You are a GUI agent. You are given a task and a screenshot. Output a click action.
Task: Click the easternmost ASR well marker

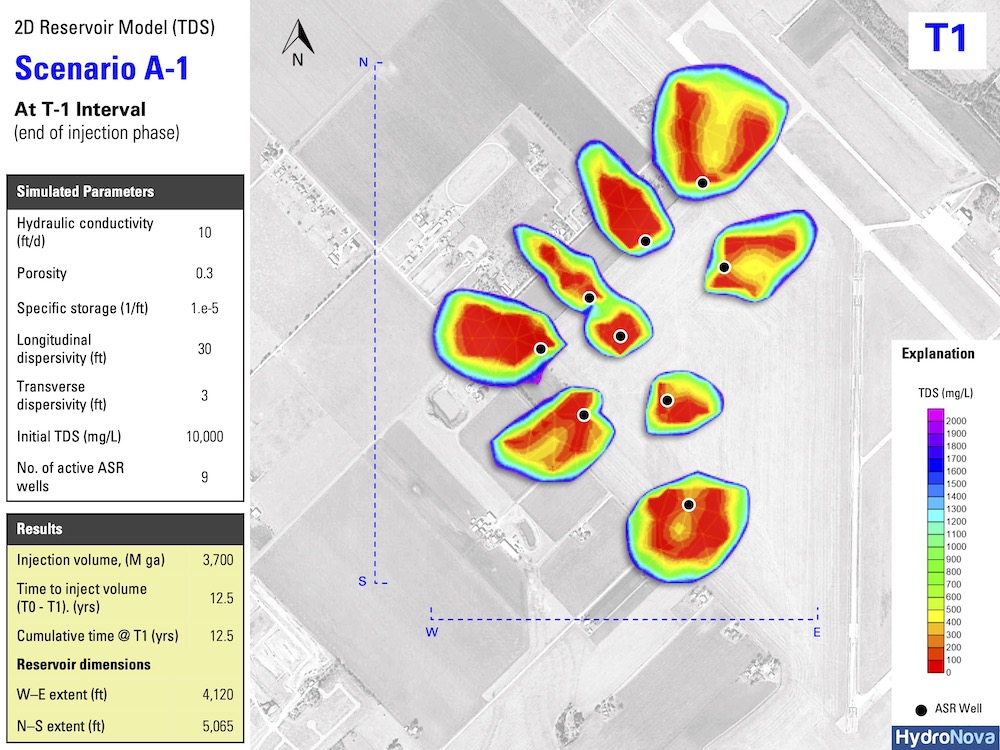tap(724, 267)
